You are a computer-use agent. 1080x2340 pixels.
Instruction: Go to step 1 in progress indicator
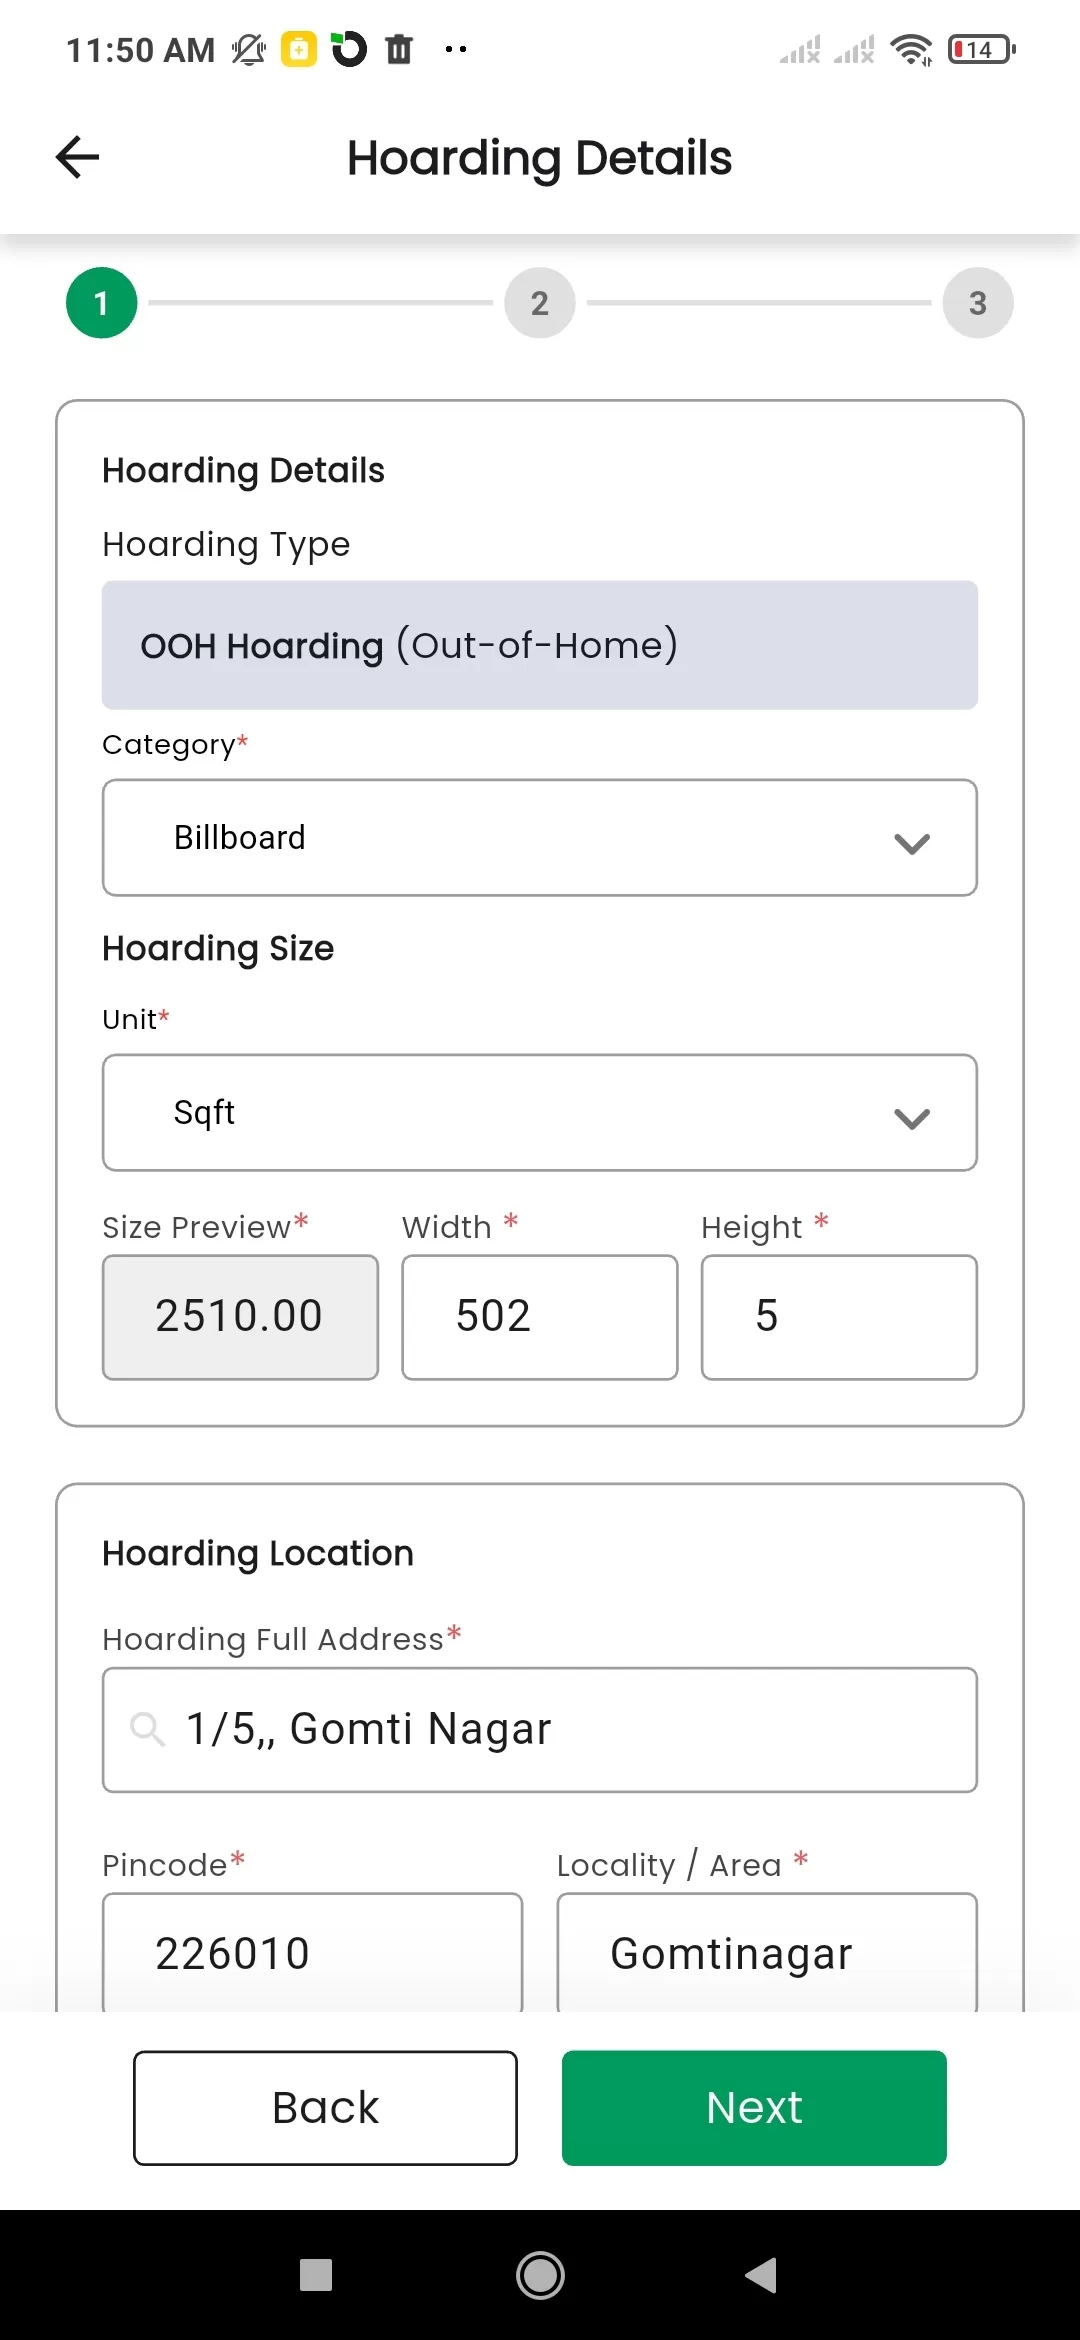click(101, 303)
